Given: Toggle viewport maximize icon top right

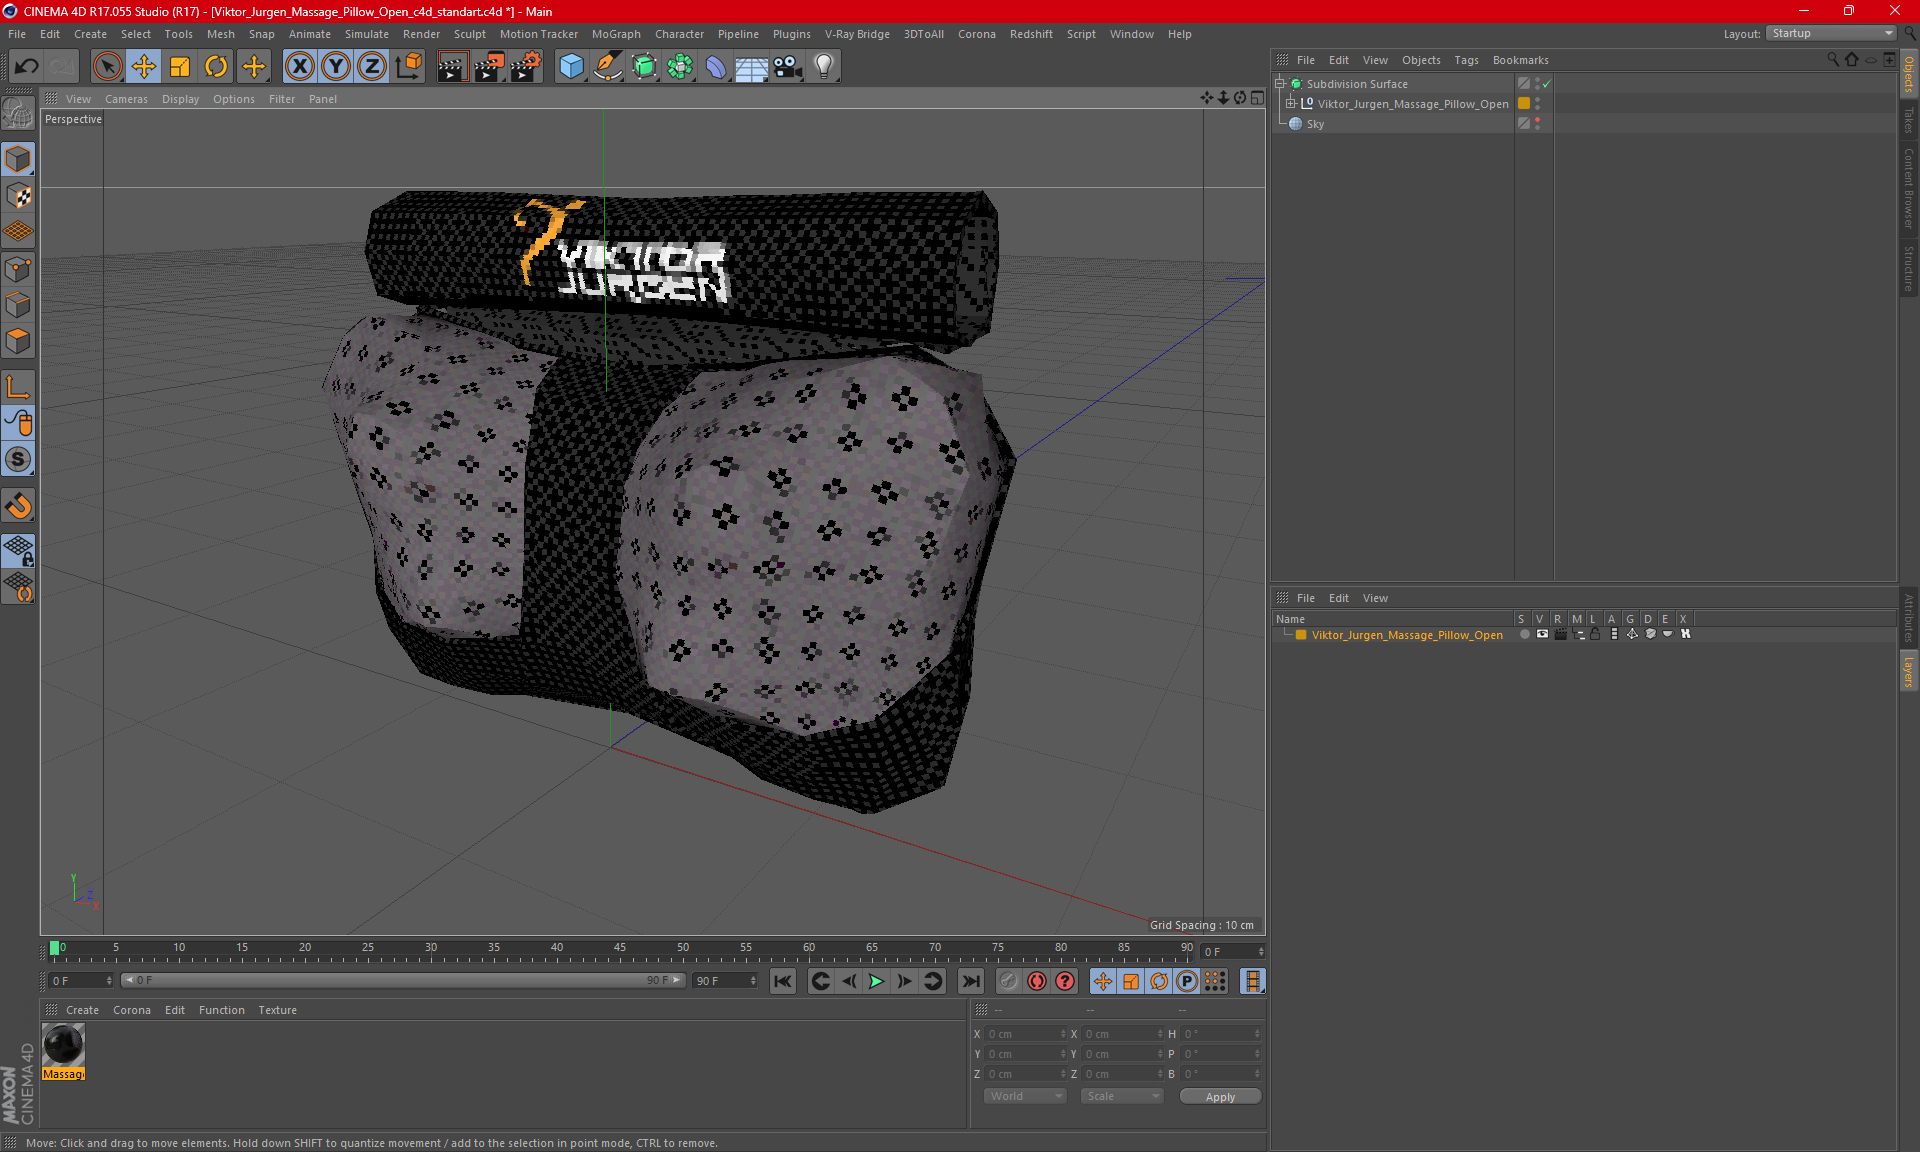Looking at the screenshot, I should pos(1257,98).
